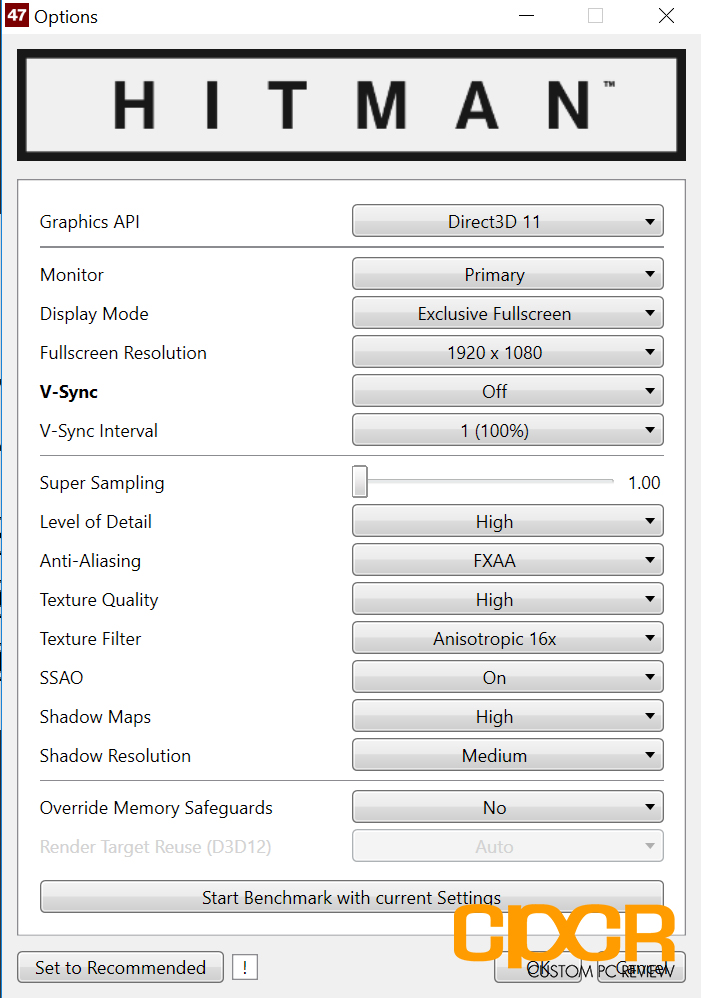Open the Monitor dropdown set to Primary

tap(507, 274)
